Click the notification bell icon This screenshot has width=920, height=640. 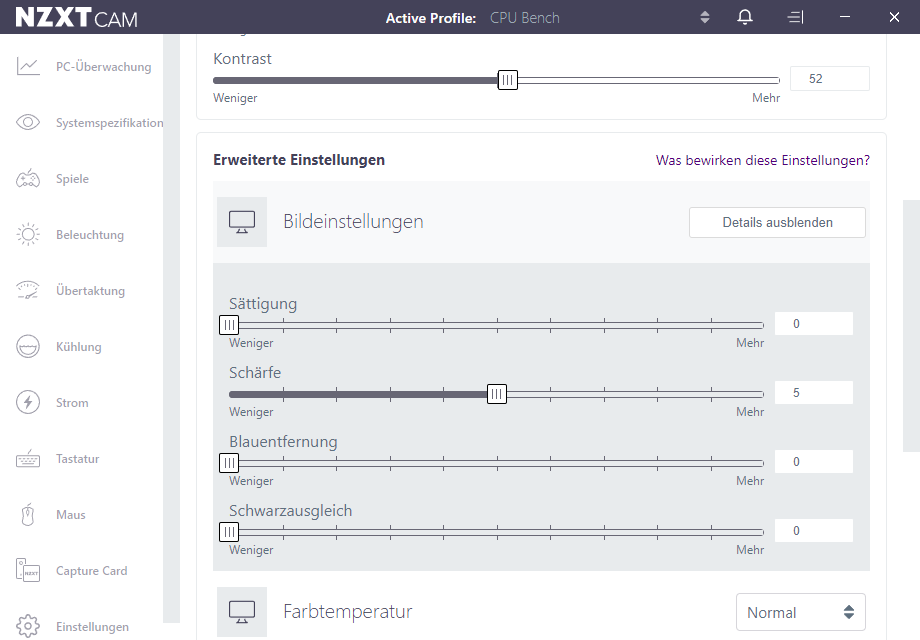(x=745, y=17)
